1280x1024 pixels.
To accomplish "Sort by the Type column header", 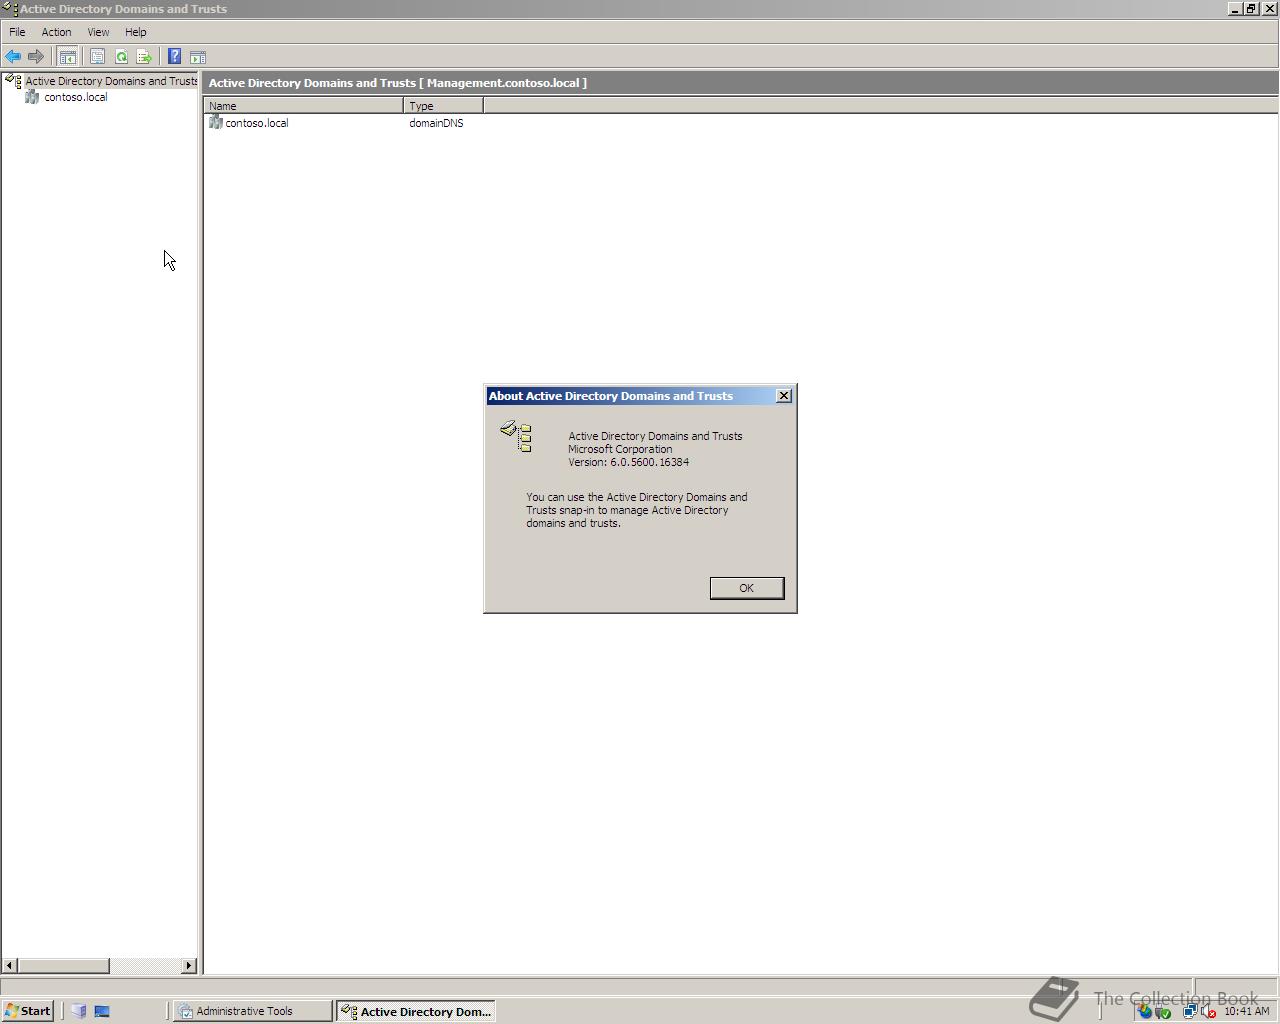I will [x=443, y=105].
